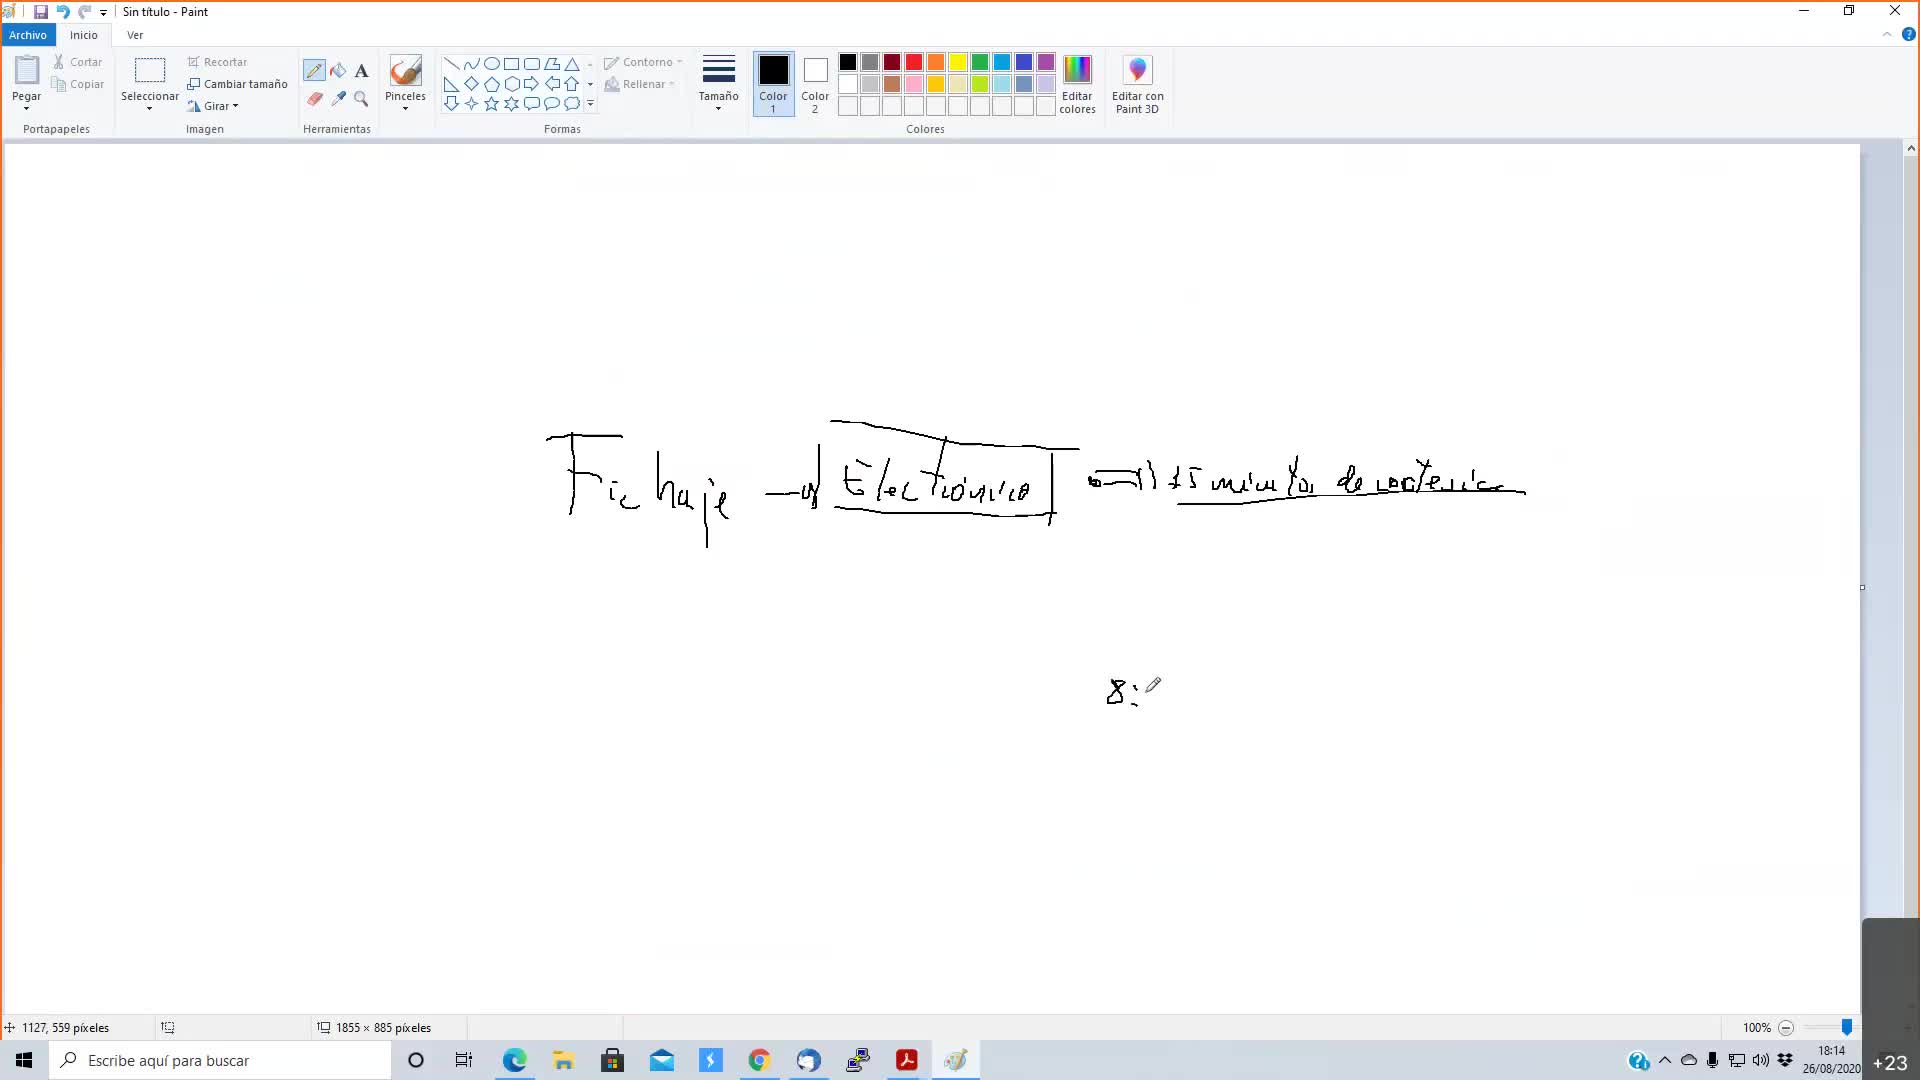
Task: Activate the Color 1 foreground selector
Action: [773, 84]
